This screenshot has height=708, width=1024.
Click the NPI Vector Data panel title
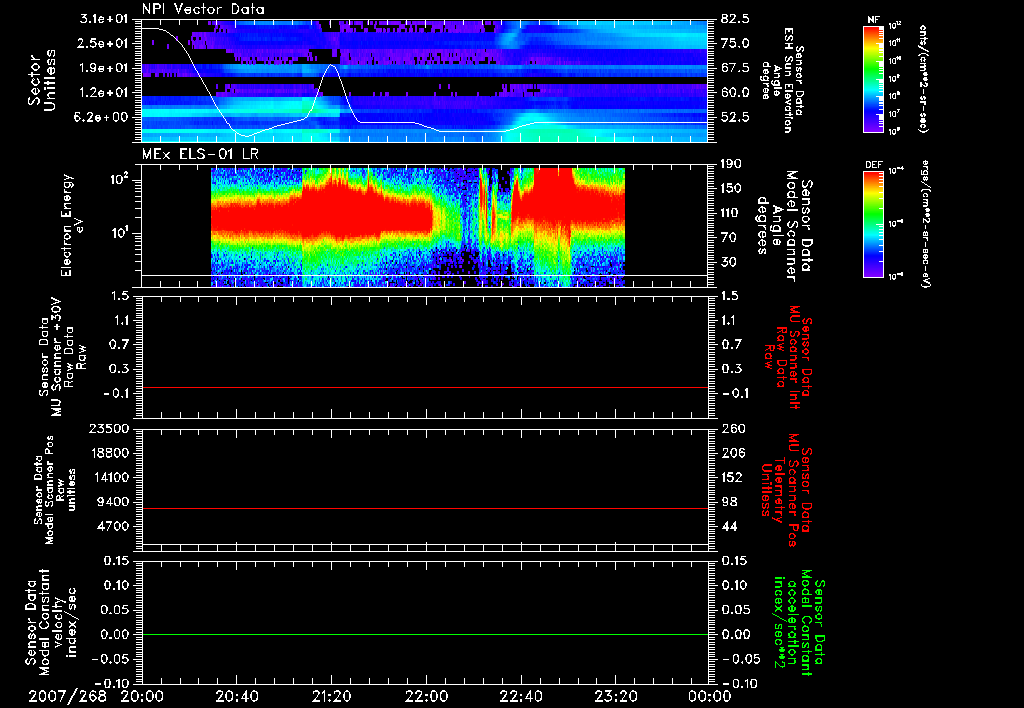203,10
